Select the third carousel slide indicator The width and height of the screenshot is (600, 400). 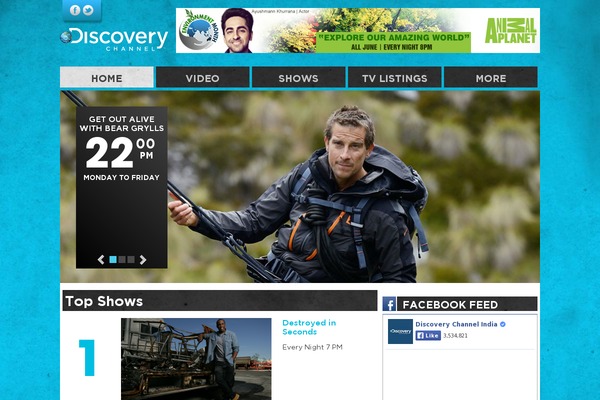(x=131, y=260)
